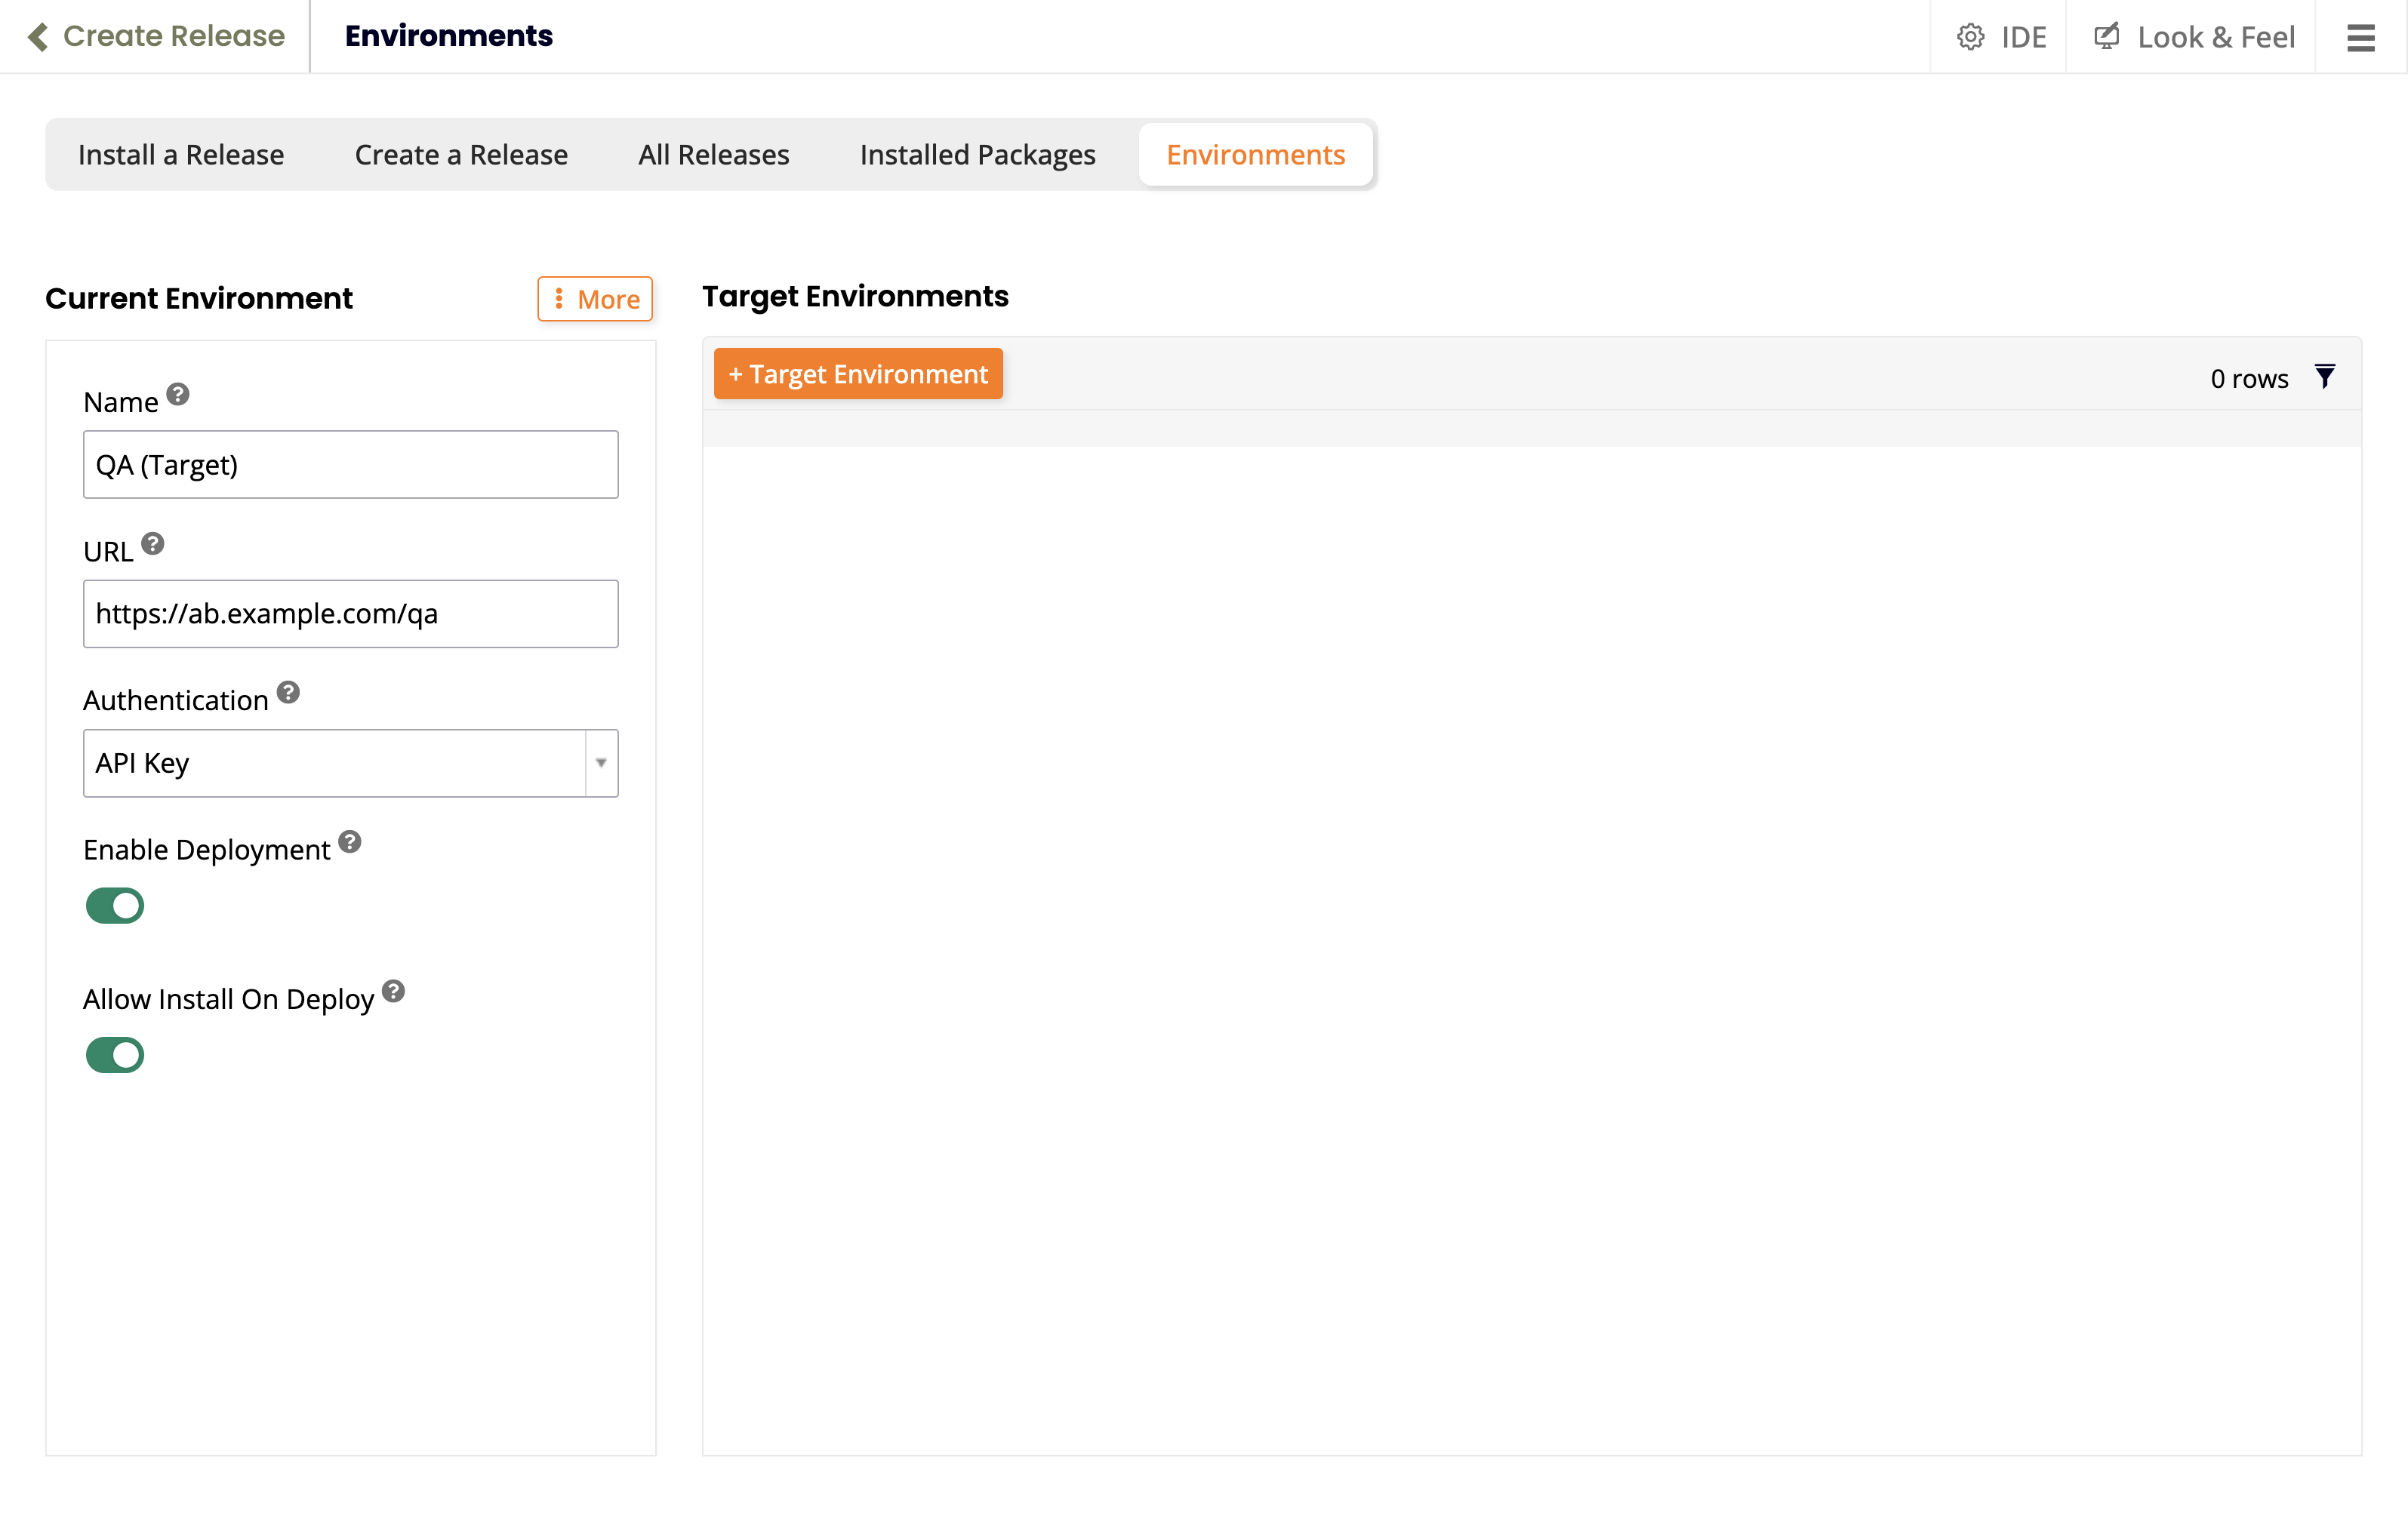Click help icon beside Enable Deployment

click(x=349, y=841)
